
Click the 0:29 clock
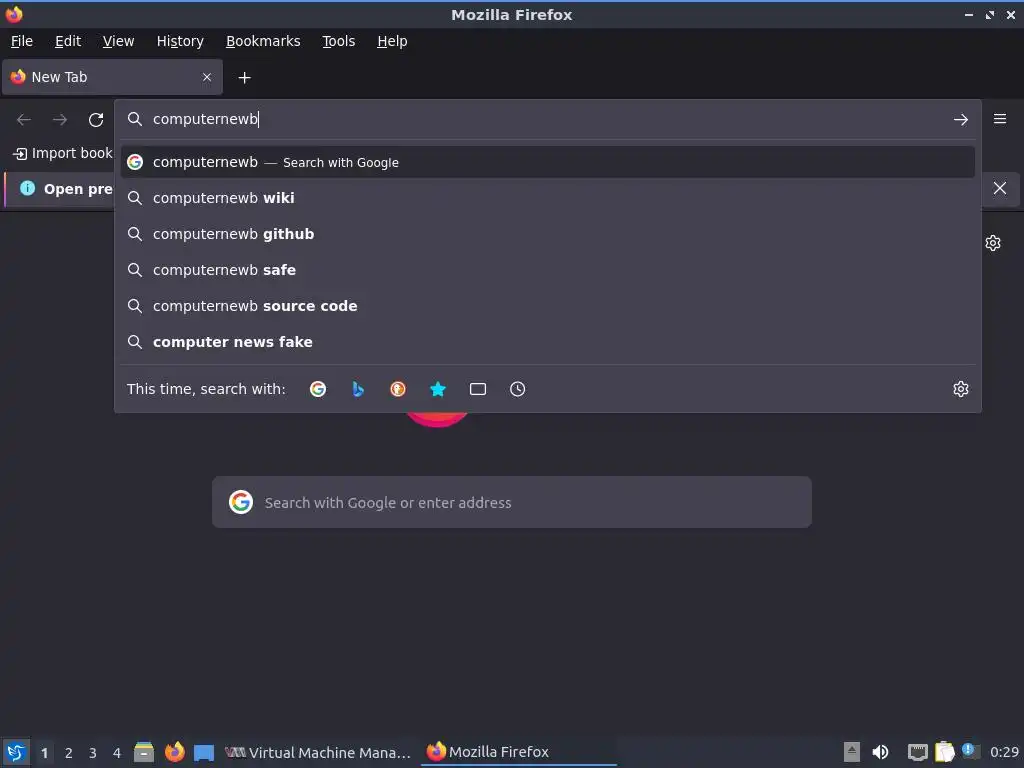1004,752
